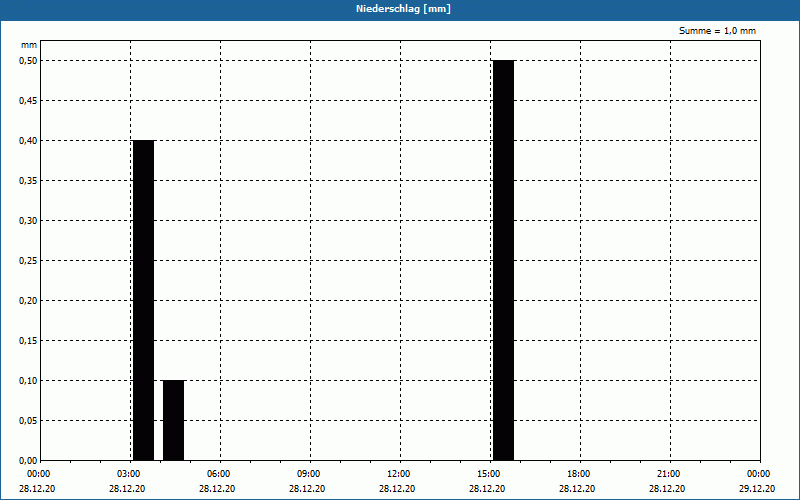Click the 0,05 y-axis value
This screenshot has width=800, height=500.
[x=28, y=420]
